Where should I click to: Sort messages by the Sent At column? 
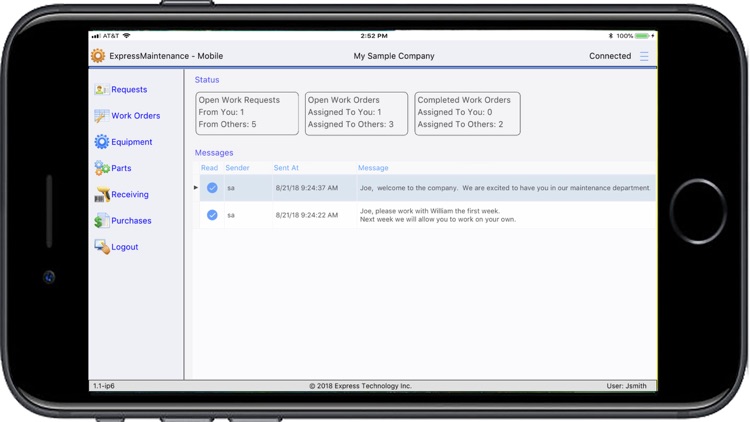286,168
